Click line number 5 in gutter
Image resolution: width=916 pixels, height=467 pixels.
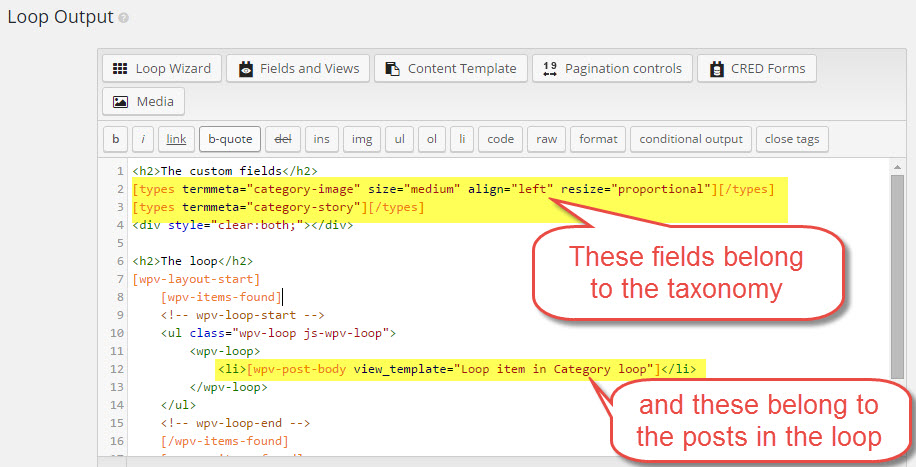click(120, 243)
